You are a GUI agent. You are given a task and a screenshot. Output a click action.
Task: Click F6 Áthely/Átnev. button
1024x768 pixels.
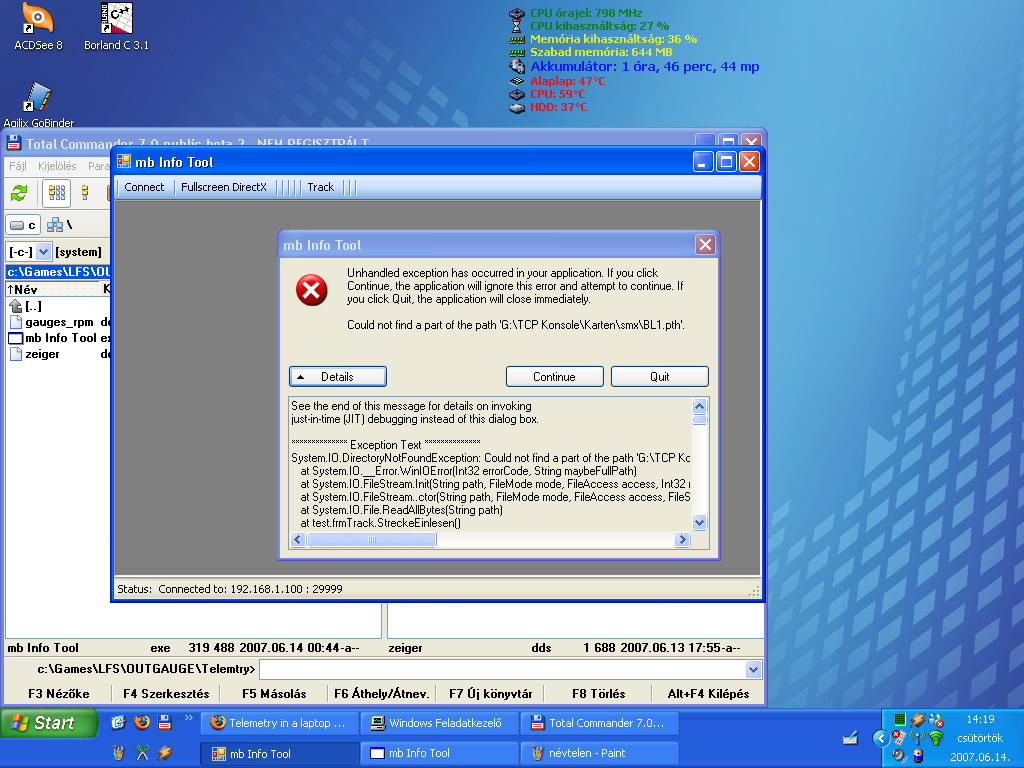click(381, 694)
